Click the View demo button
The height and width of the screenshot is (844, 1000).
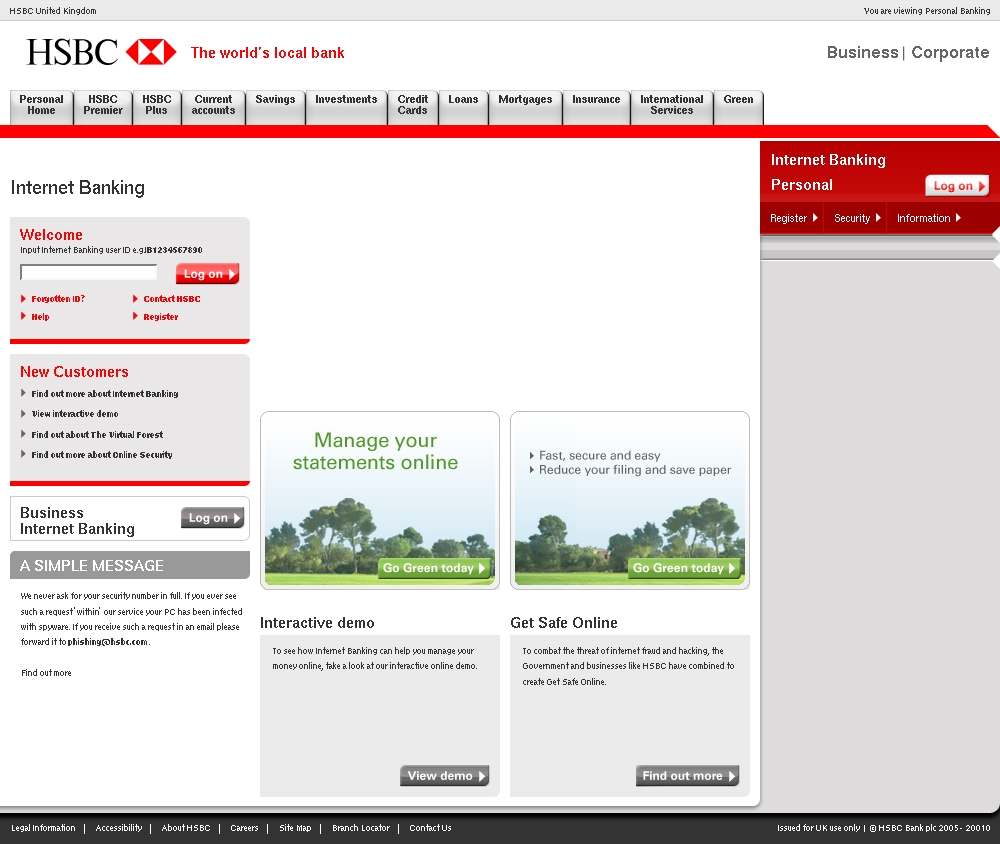click(x=445, y=776)
